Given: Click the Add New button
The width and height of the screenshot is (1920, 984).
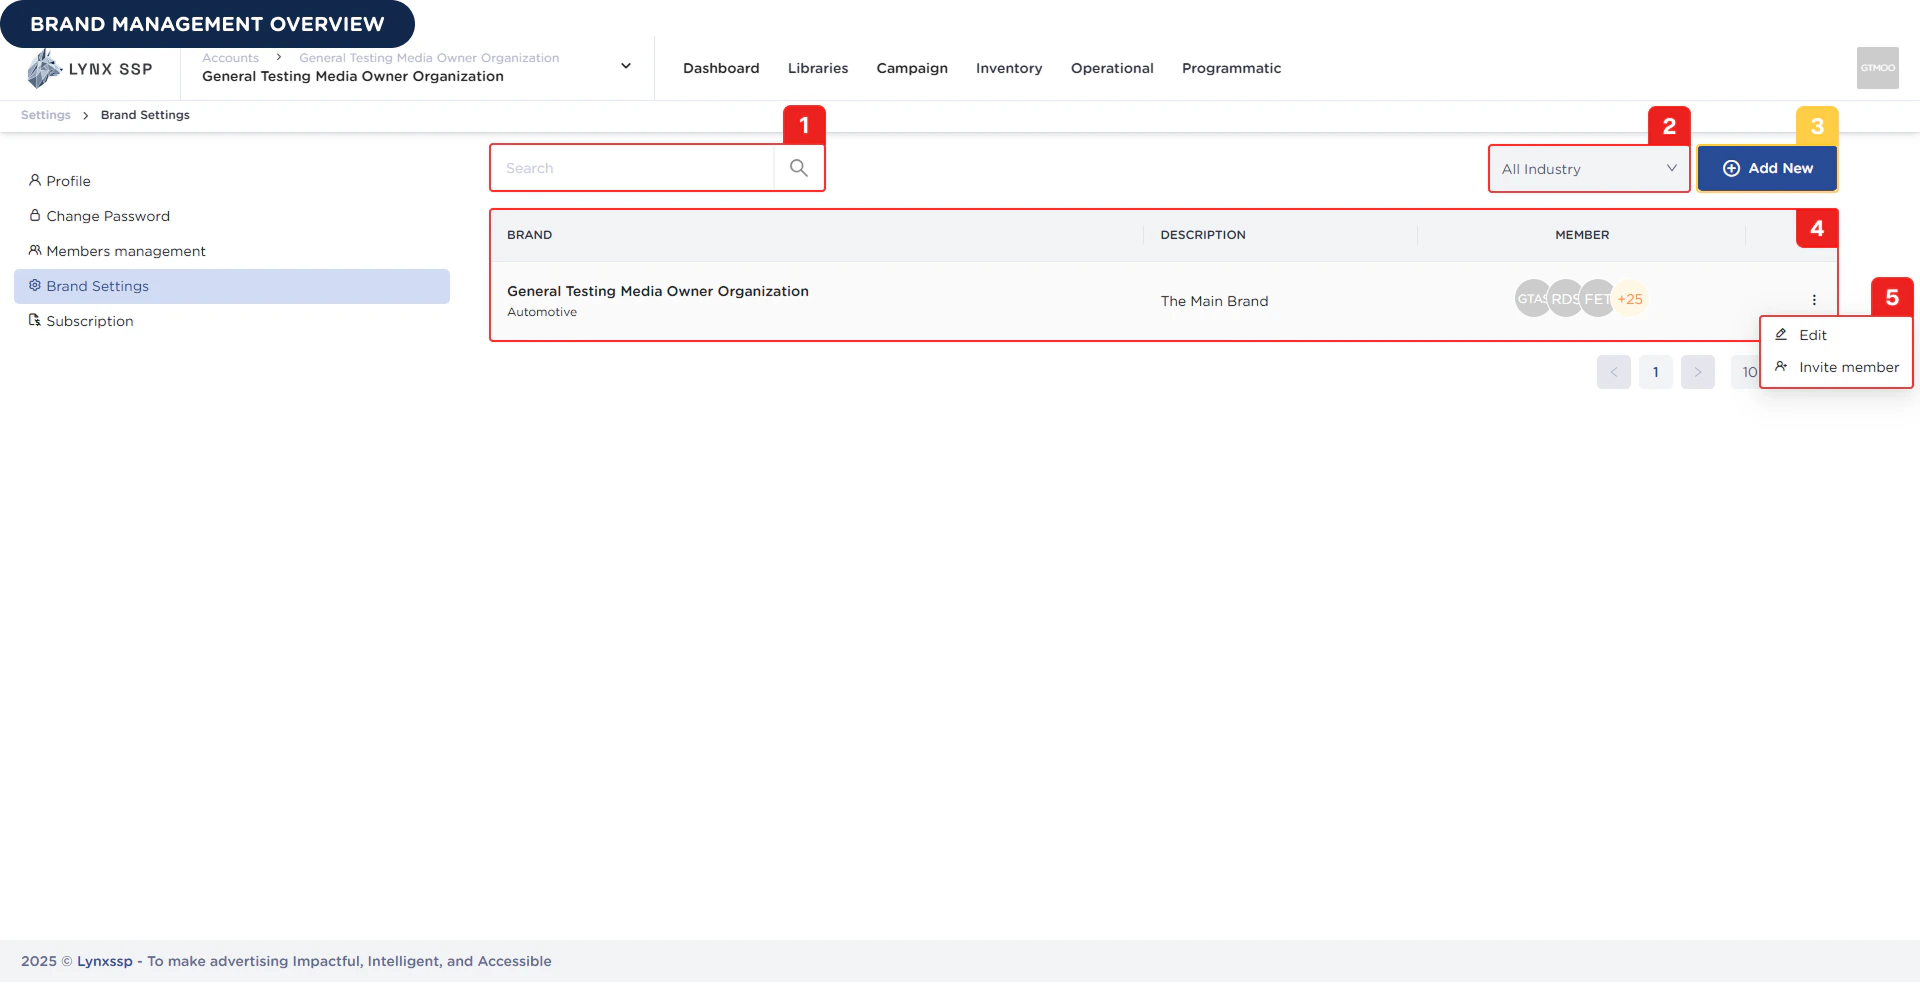Looking at the screenshot, I should tap(1767, 168).
